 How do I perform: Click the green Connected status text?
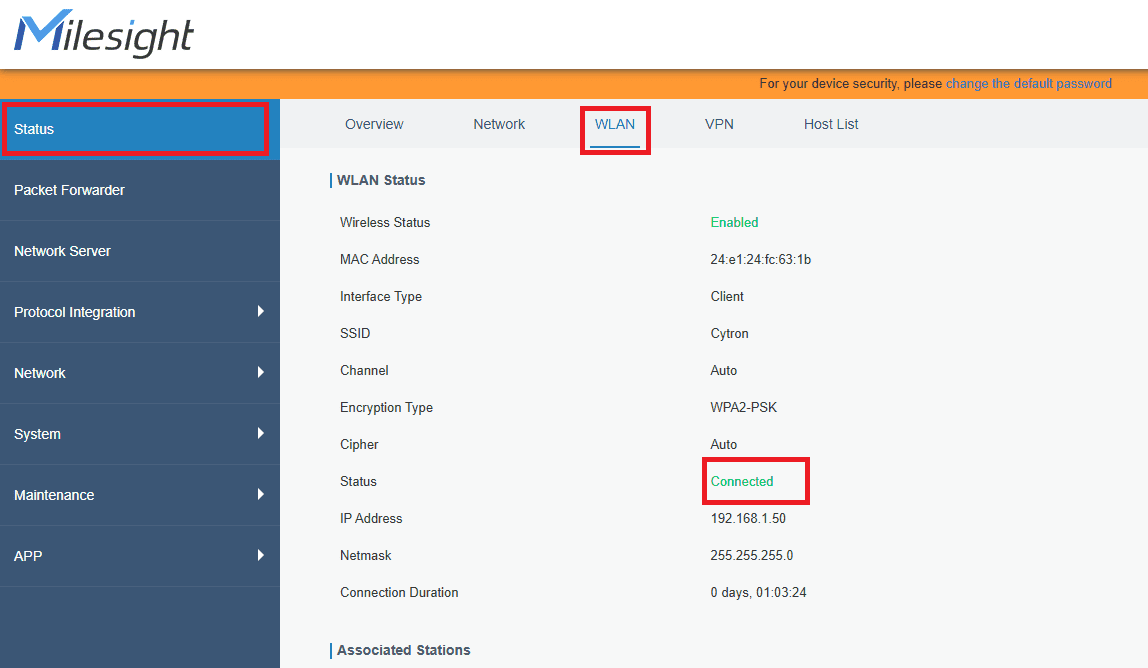(740, 481)
